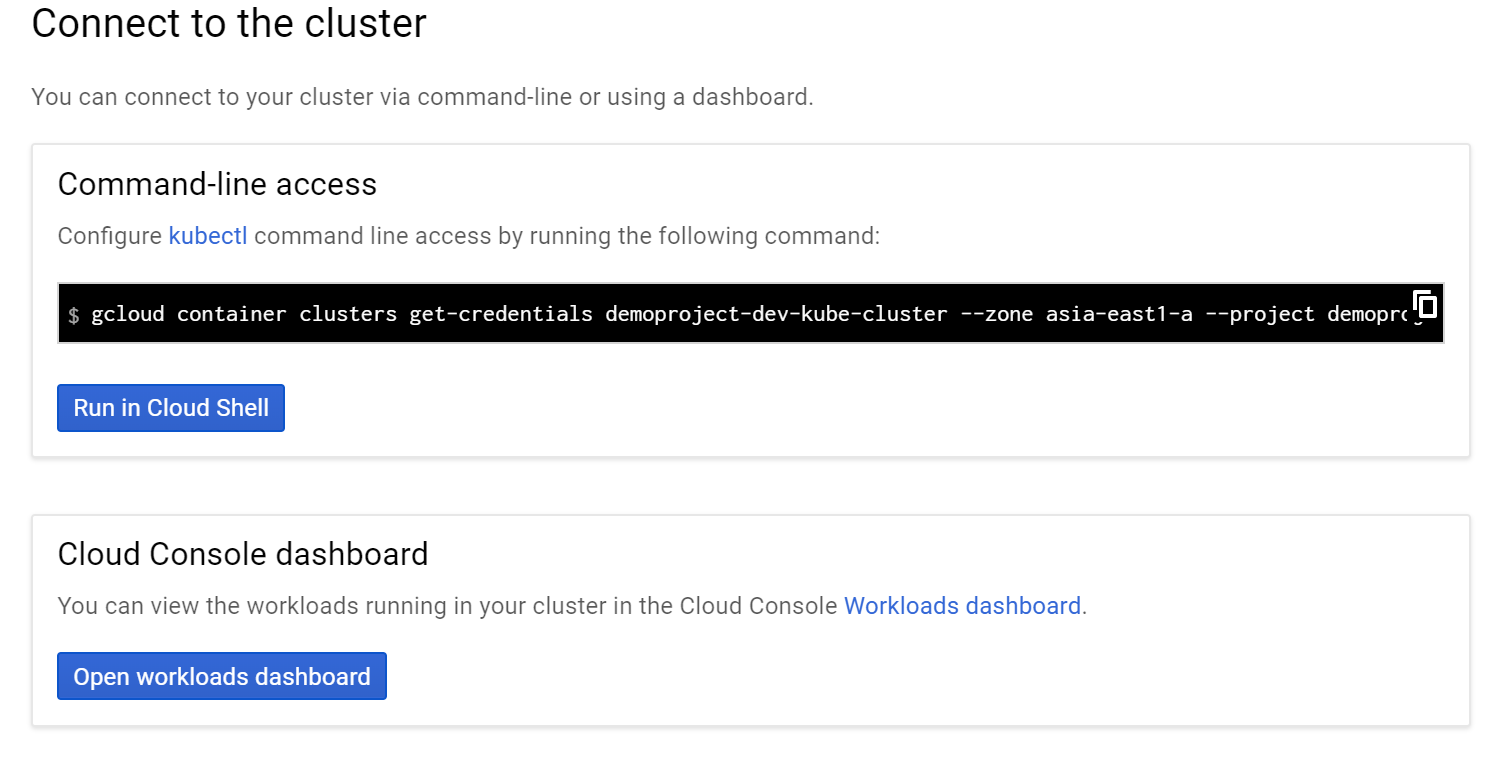
Task: Click the word gcloud in the command
Action: tap(128, 314)
